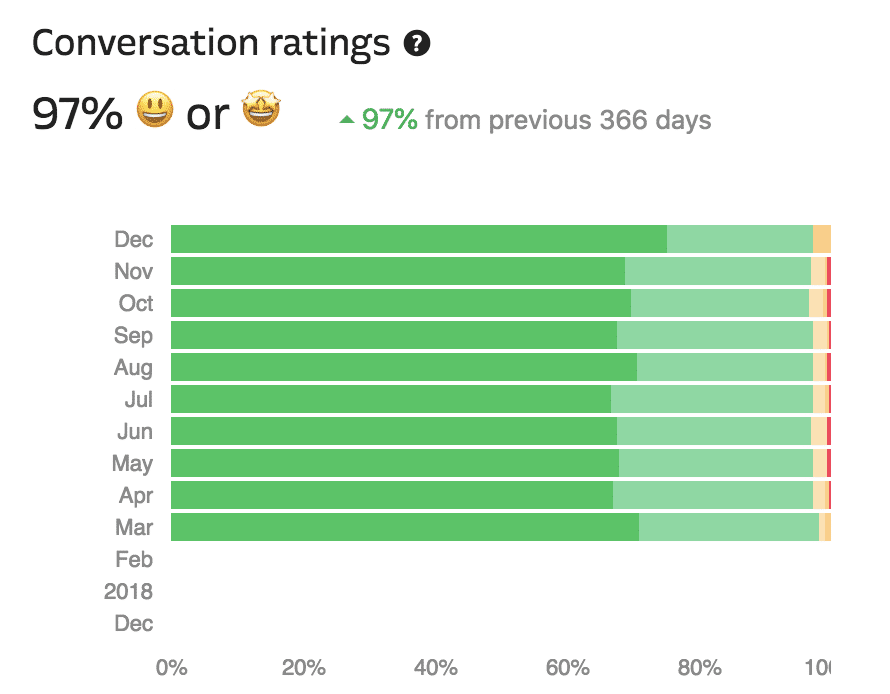890x694 pixels.
Task: Select the light green segment of top Dec bar
Action: coord(740,239)
